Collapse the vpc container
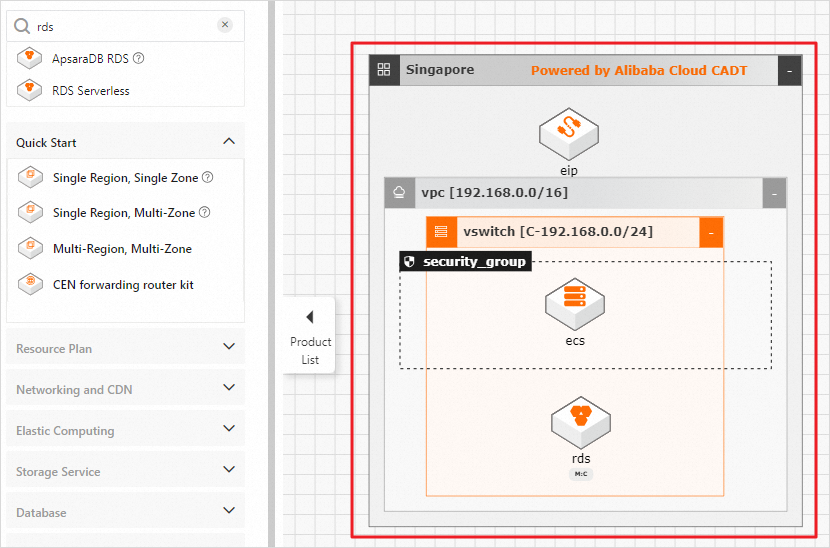The height and width of the screenshot is (548, 830). 774,193
